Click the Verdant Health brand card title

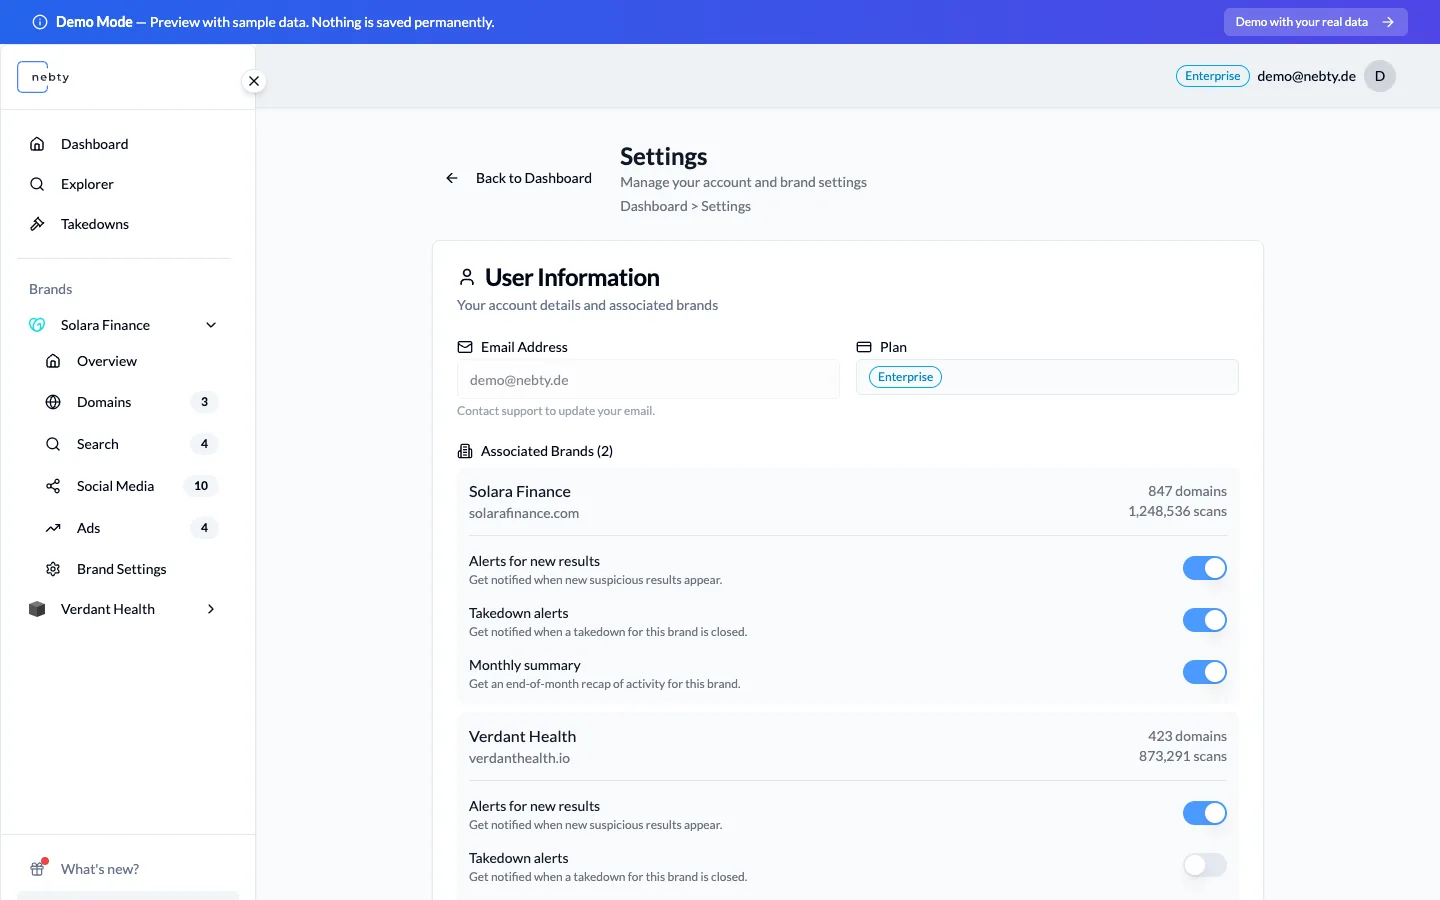point(522,736)
